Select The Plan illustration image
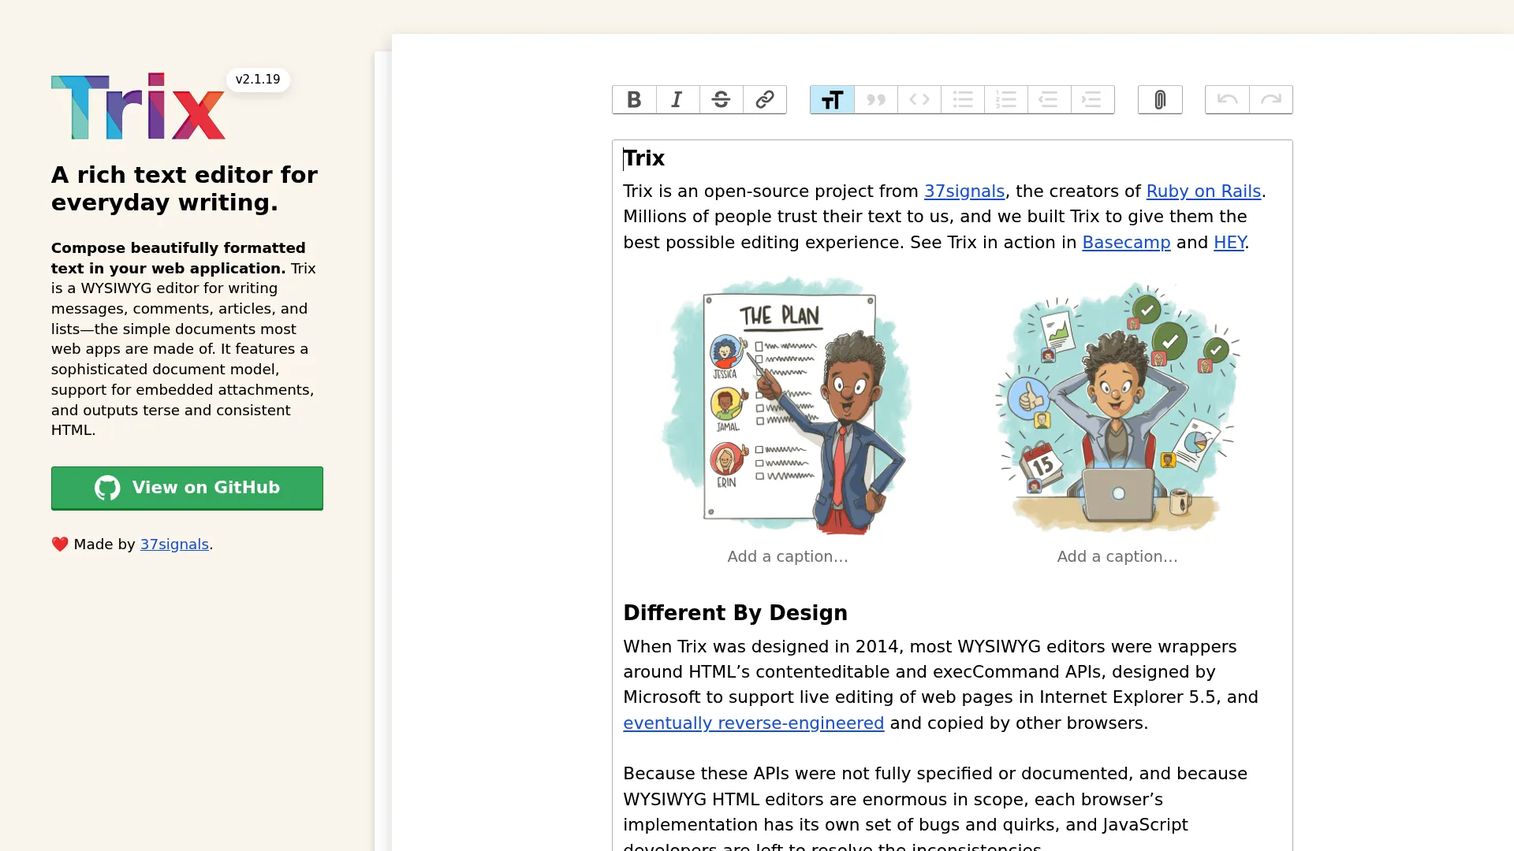This screenshot has height=851, width=1514. pyautogui.click(x=787, y=405)
